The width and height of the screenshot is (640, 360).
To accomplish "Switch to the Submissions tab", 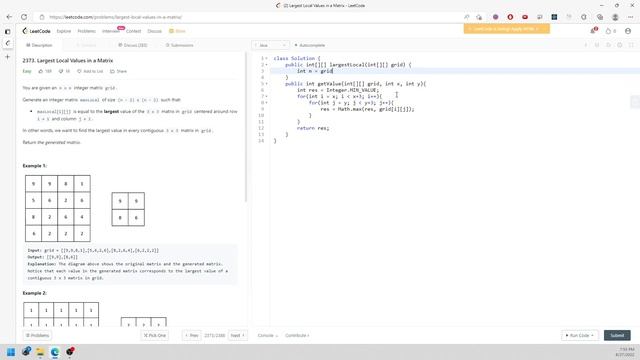I will point(180,45).
